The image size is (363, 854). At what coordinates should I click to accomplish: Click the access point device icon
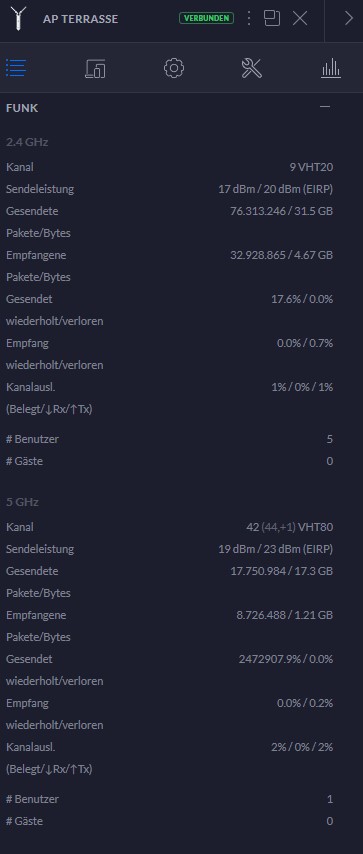point(19,18)
